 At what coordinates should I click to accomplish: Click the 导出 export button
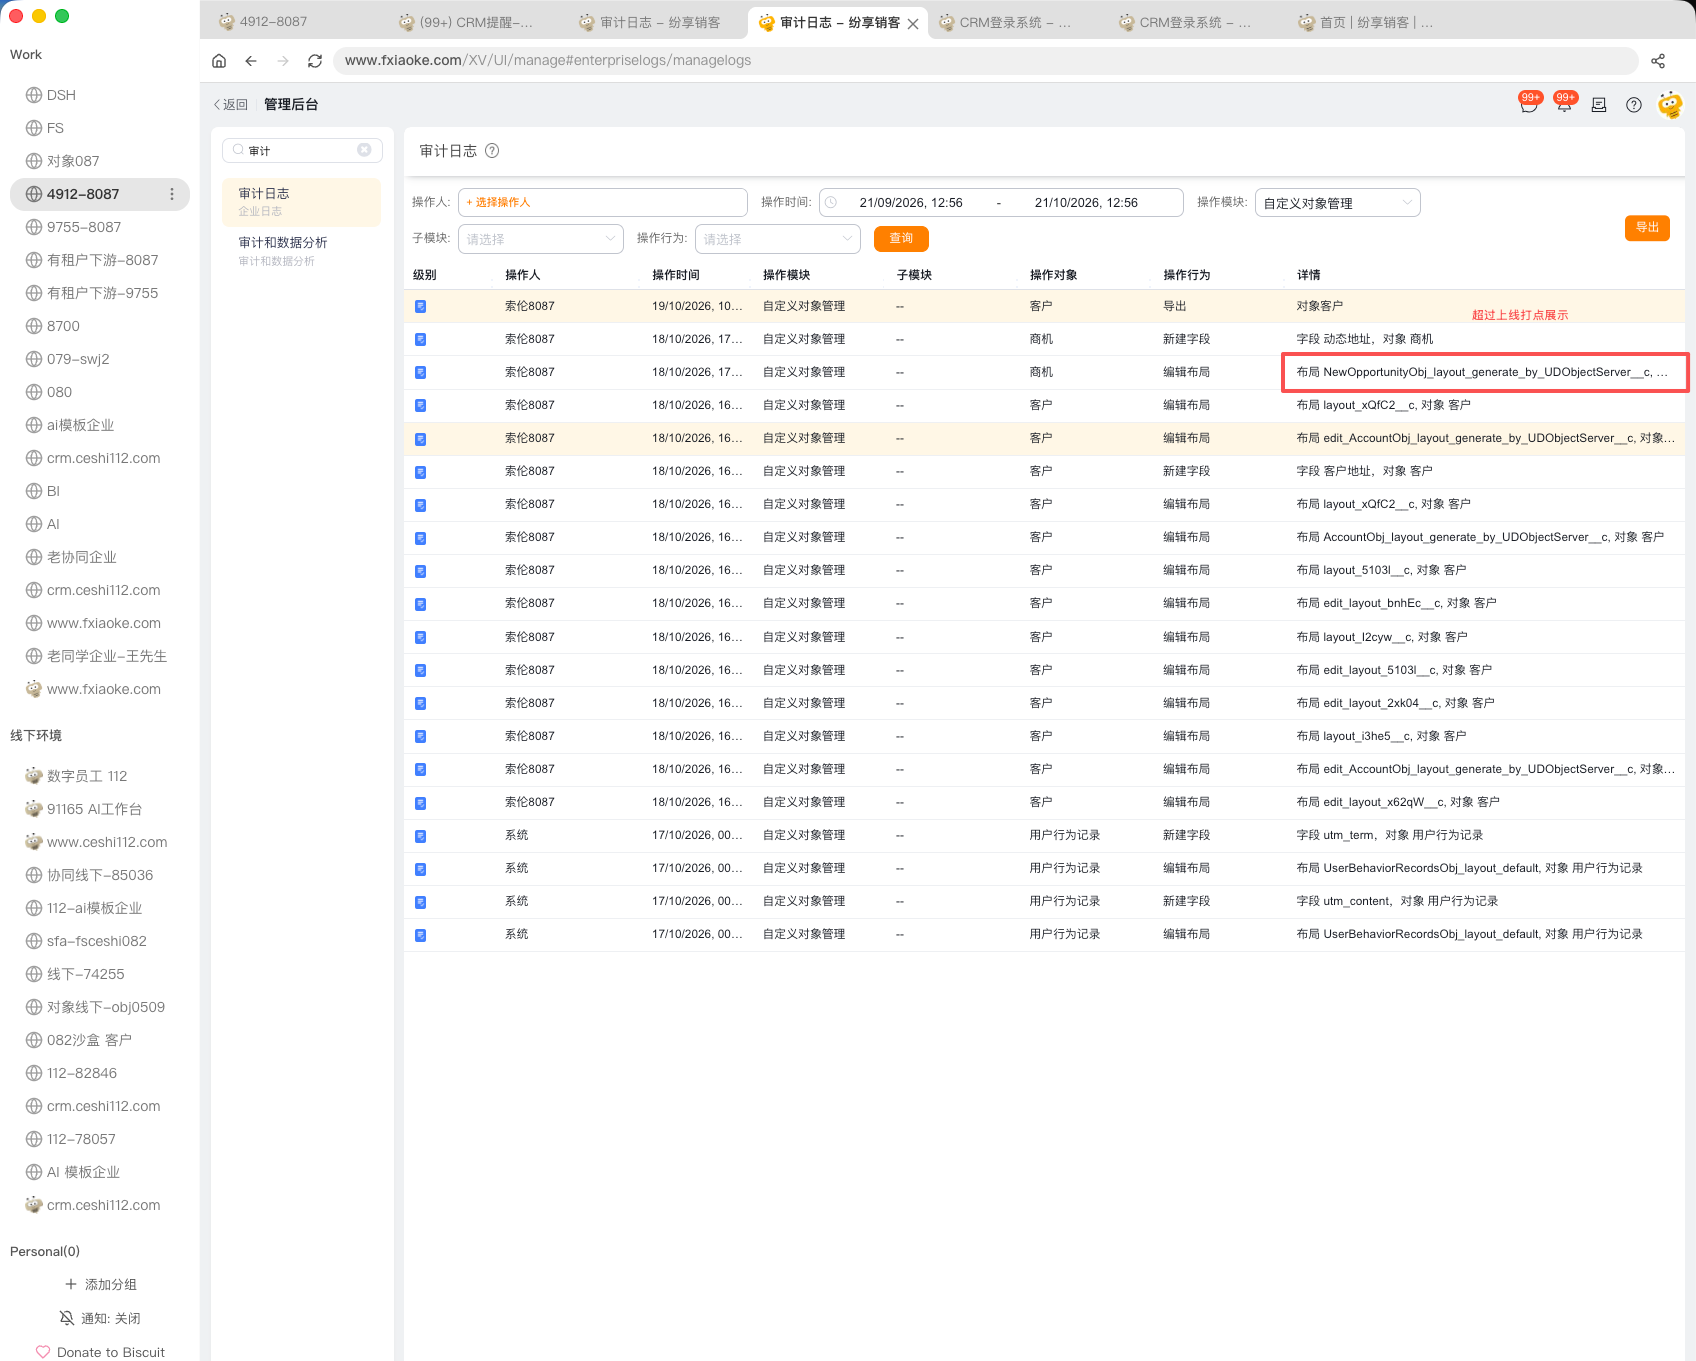pos(1647,228)
